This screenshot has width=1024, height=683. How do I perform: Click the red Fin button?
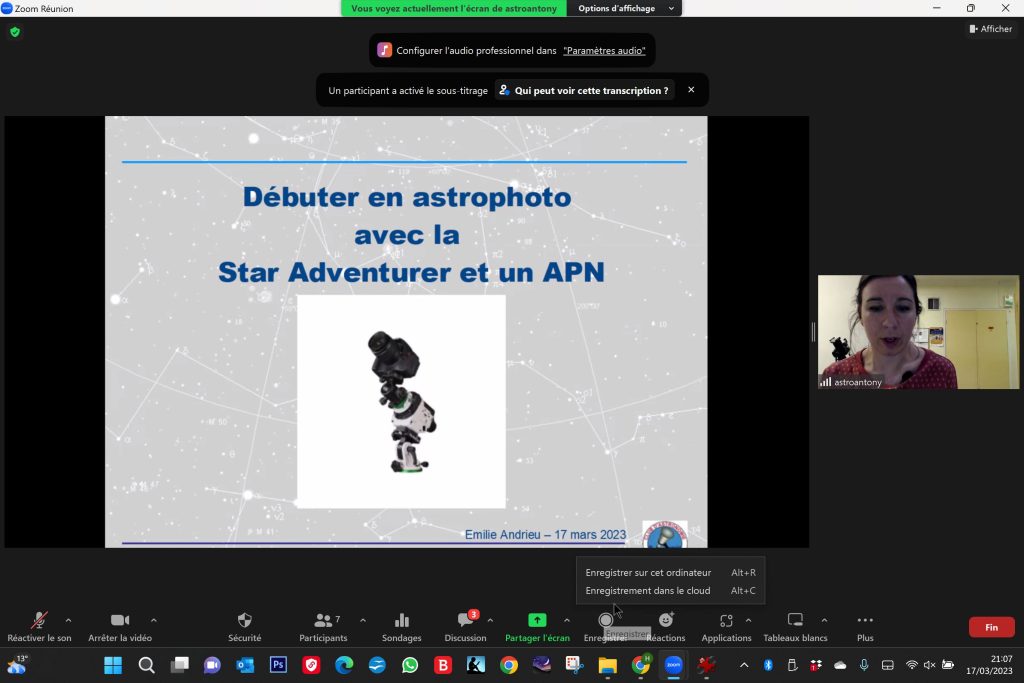[x=991, y=627]
